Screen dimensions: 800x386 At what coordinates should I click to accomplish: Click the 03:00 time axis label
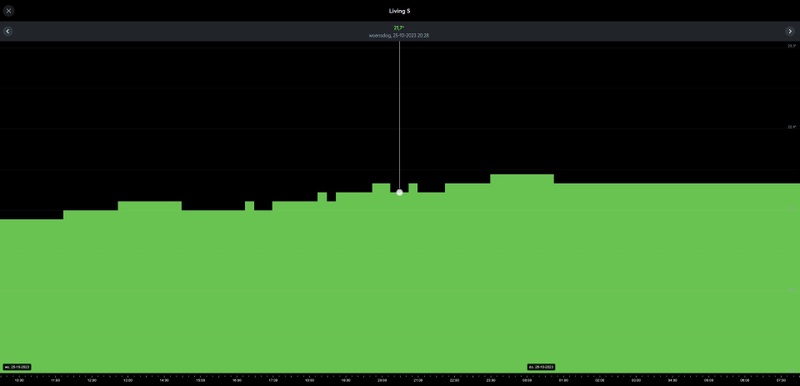coord(636,380)
